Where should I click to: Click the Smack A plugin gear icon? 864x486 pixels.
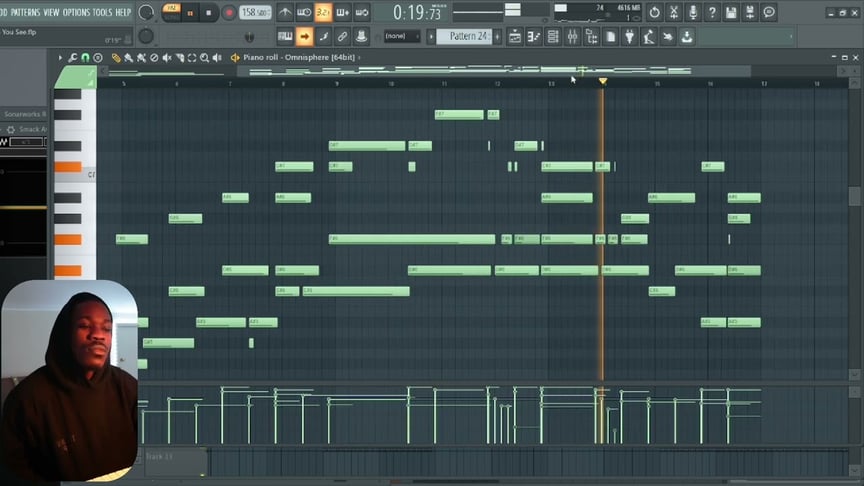click(10, 129)
